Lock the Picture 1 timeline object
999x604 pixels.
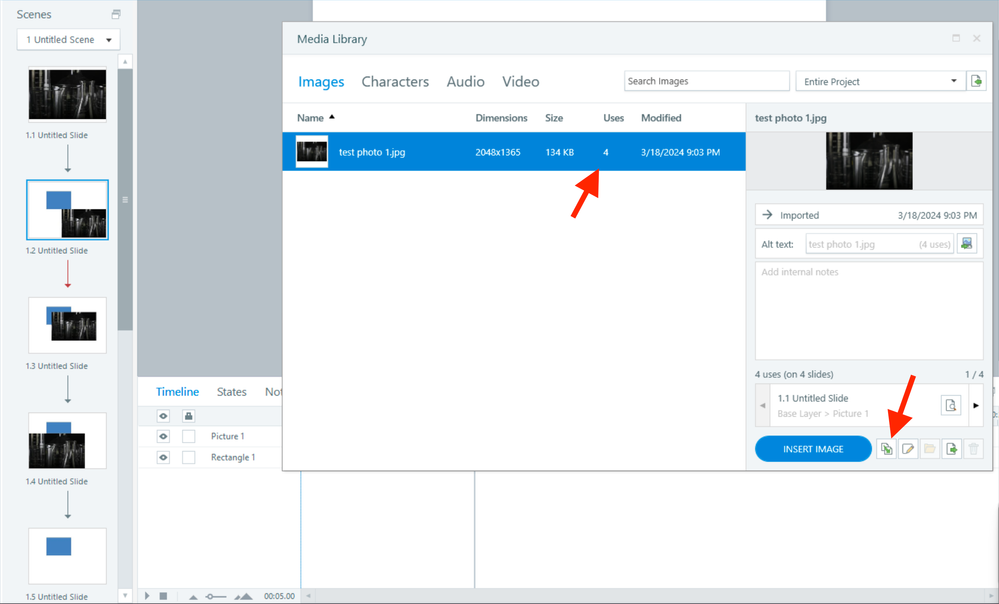pos(189,436)
